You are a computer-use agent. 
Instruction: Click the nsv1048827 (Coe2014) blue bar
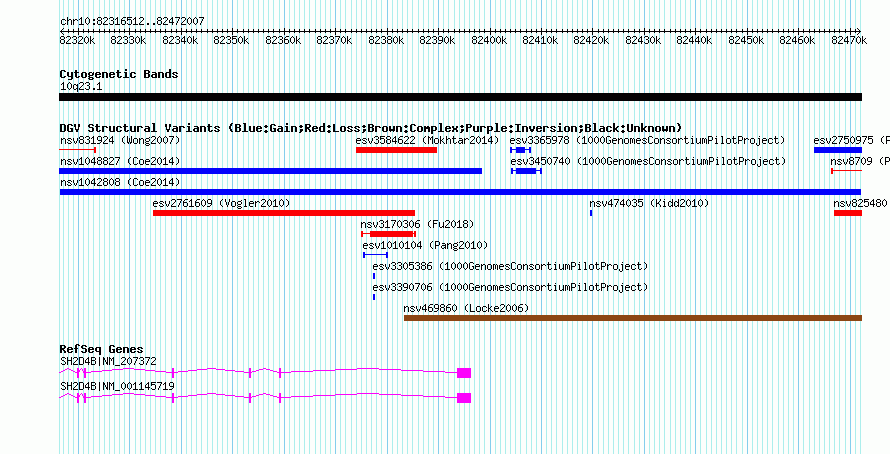[x=271, y=171]
